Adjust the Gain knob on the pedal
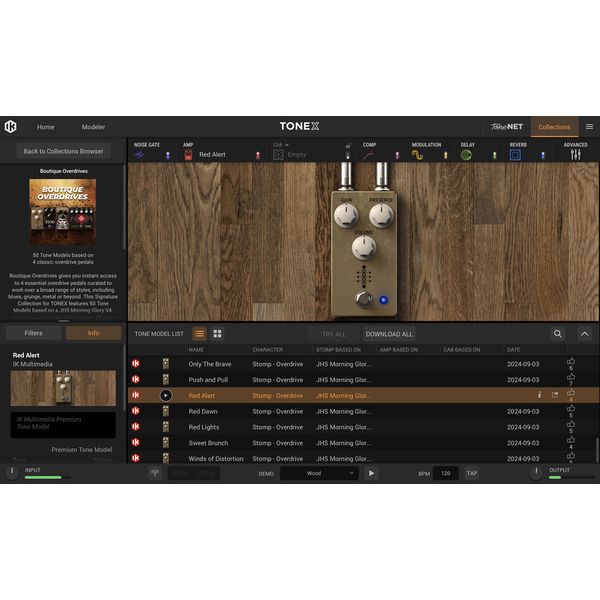 point(346,216)
